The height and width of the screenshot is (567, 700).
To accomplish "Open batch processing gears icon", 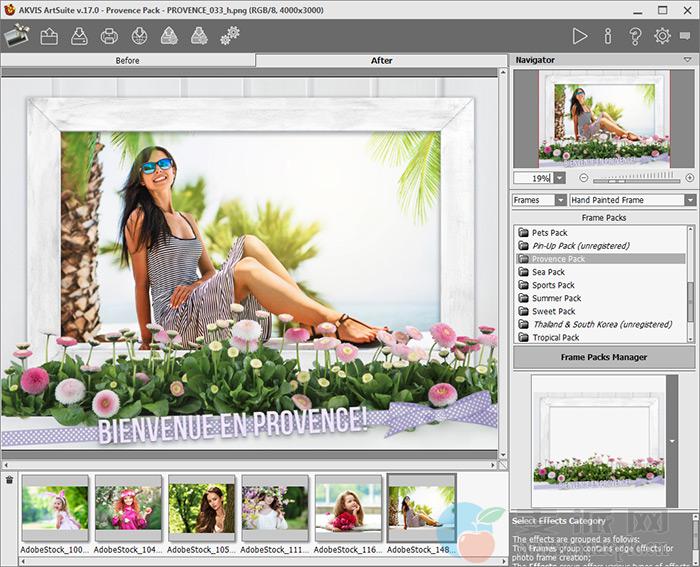I will click(230, 37).
